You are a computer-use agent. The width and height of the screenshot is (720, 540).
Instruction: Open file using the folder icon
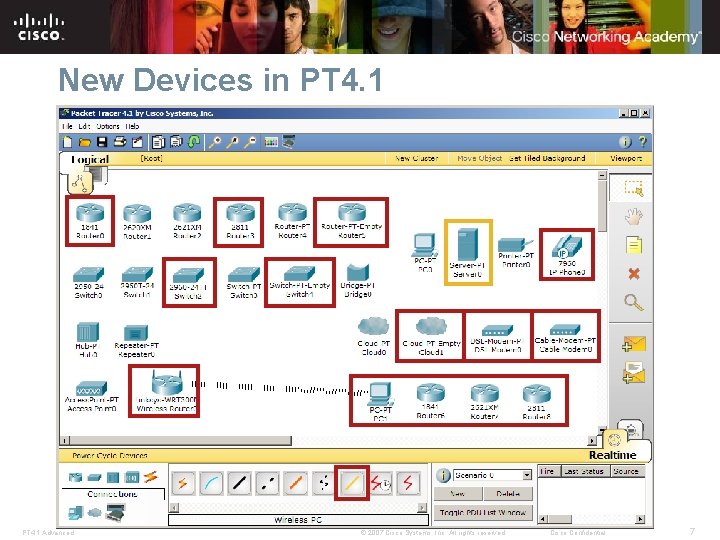(84, 142)
